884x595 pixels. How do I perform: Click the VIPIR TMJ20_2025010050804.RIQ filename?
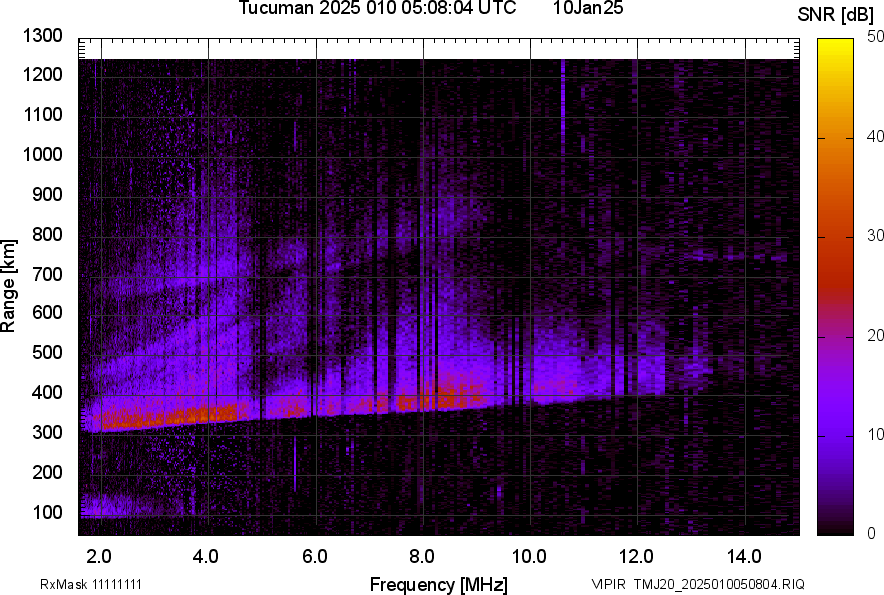click(697, 584)
